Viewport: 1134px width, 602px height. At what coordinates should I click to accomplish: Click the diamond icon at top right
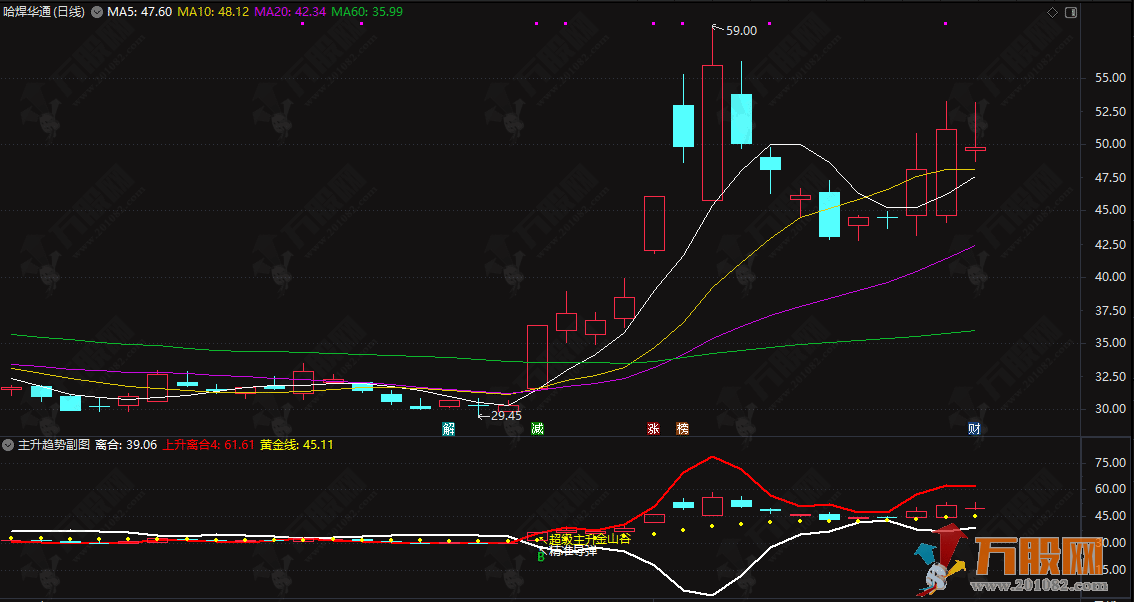1051,12
